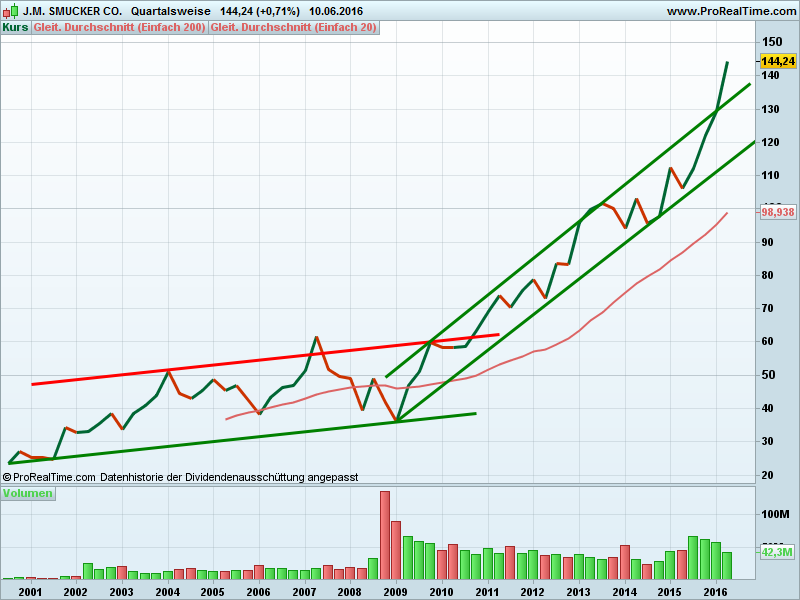Image resolution: width=800 pixels, height=600 pixels.
Task: Click the © ProRealTime.com copyright text
Action: pyautogui.click(x=49, y=478)
